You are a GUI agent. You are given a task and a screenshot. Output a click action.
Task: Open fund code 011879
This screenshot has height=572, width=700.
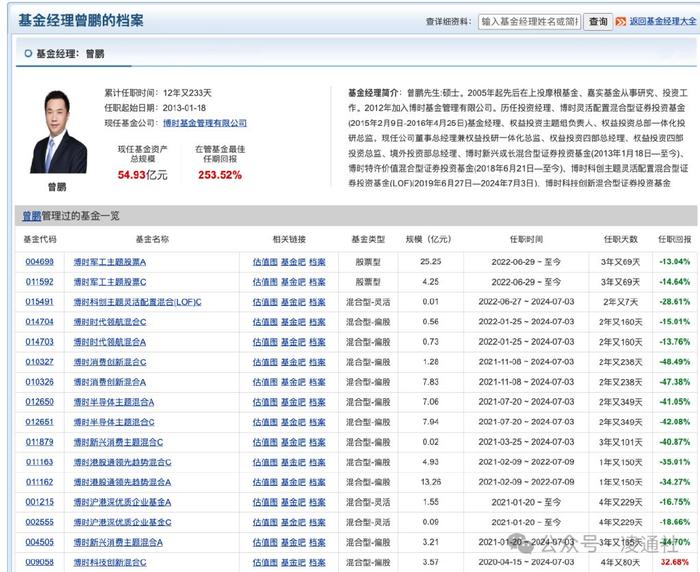click(39, 442)
